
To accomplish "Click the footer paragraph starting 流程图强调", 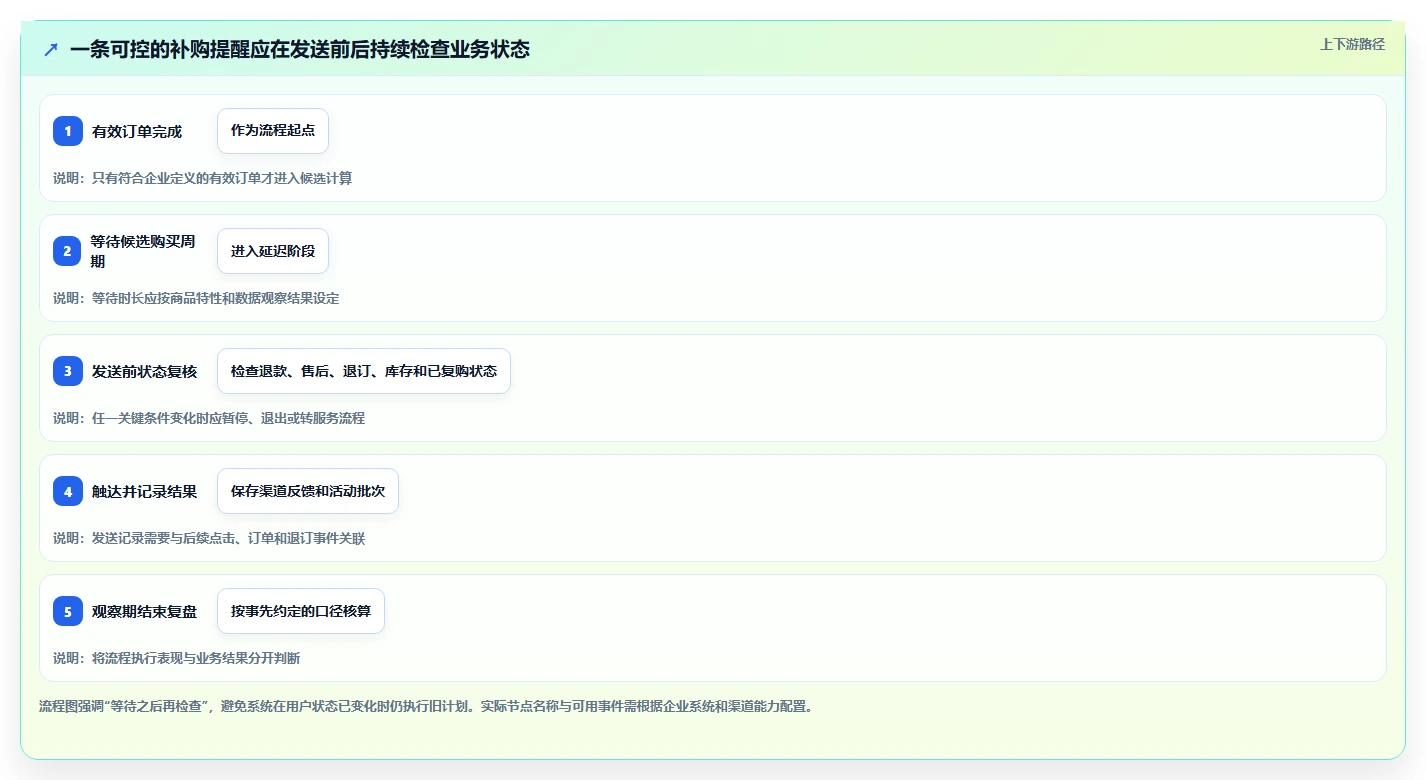I will click(x=428, y=706).
